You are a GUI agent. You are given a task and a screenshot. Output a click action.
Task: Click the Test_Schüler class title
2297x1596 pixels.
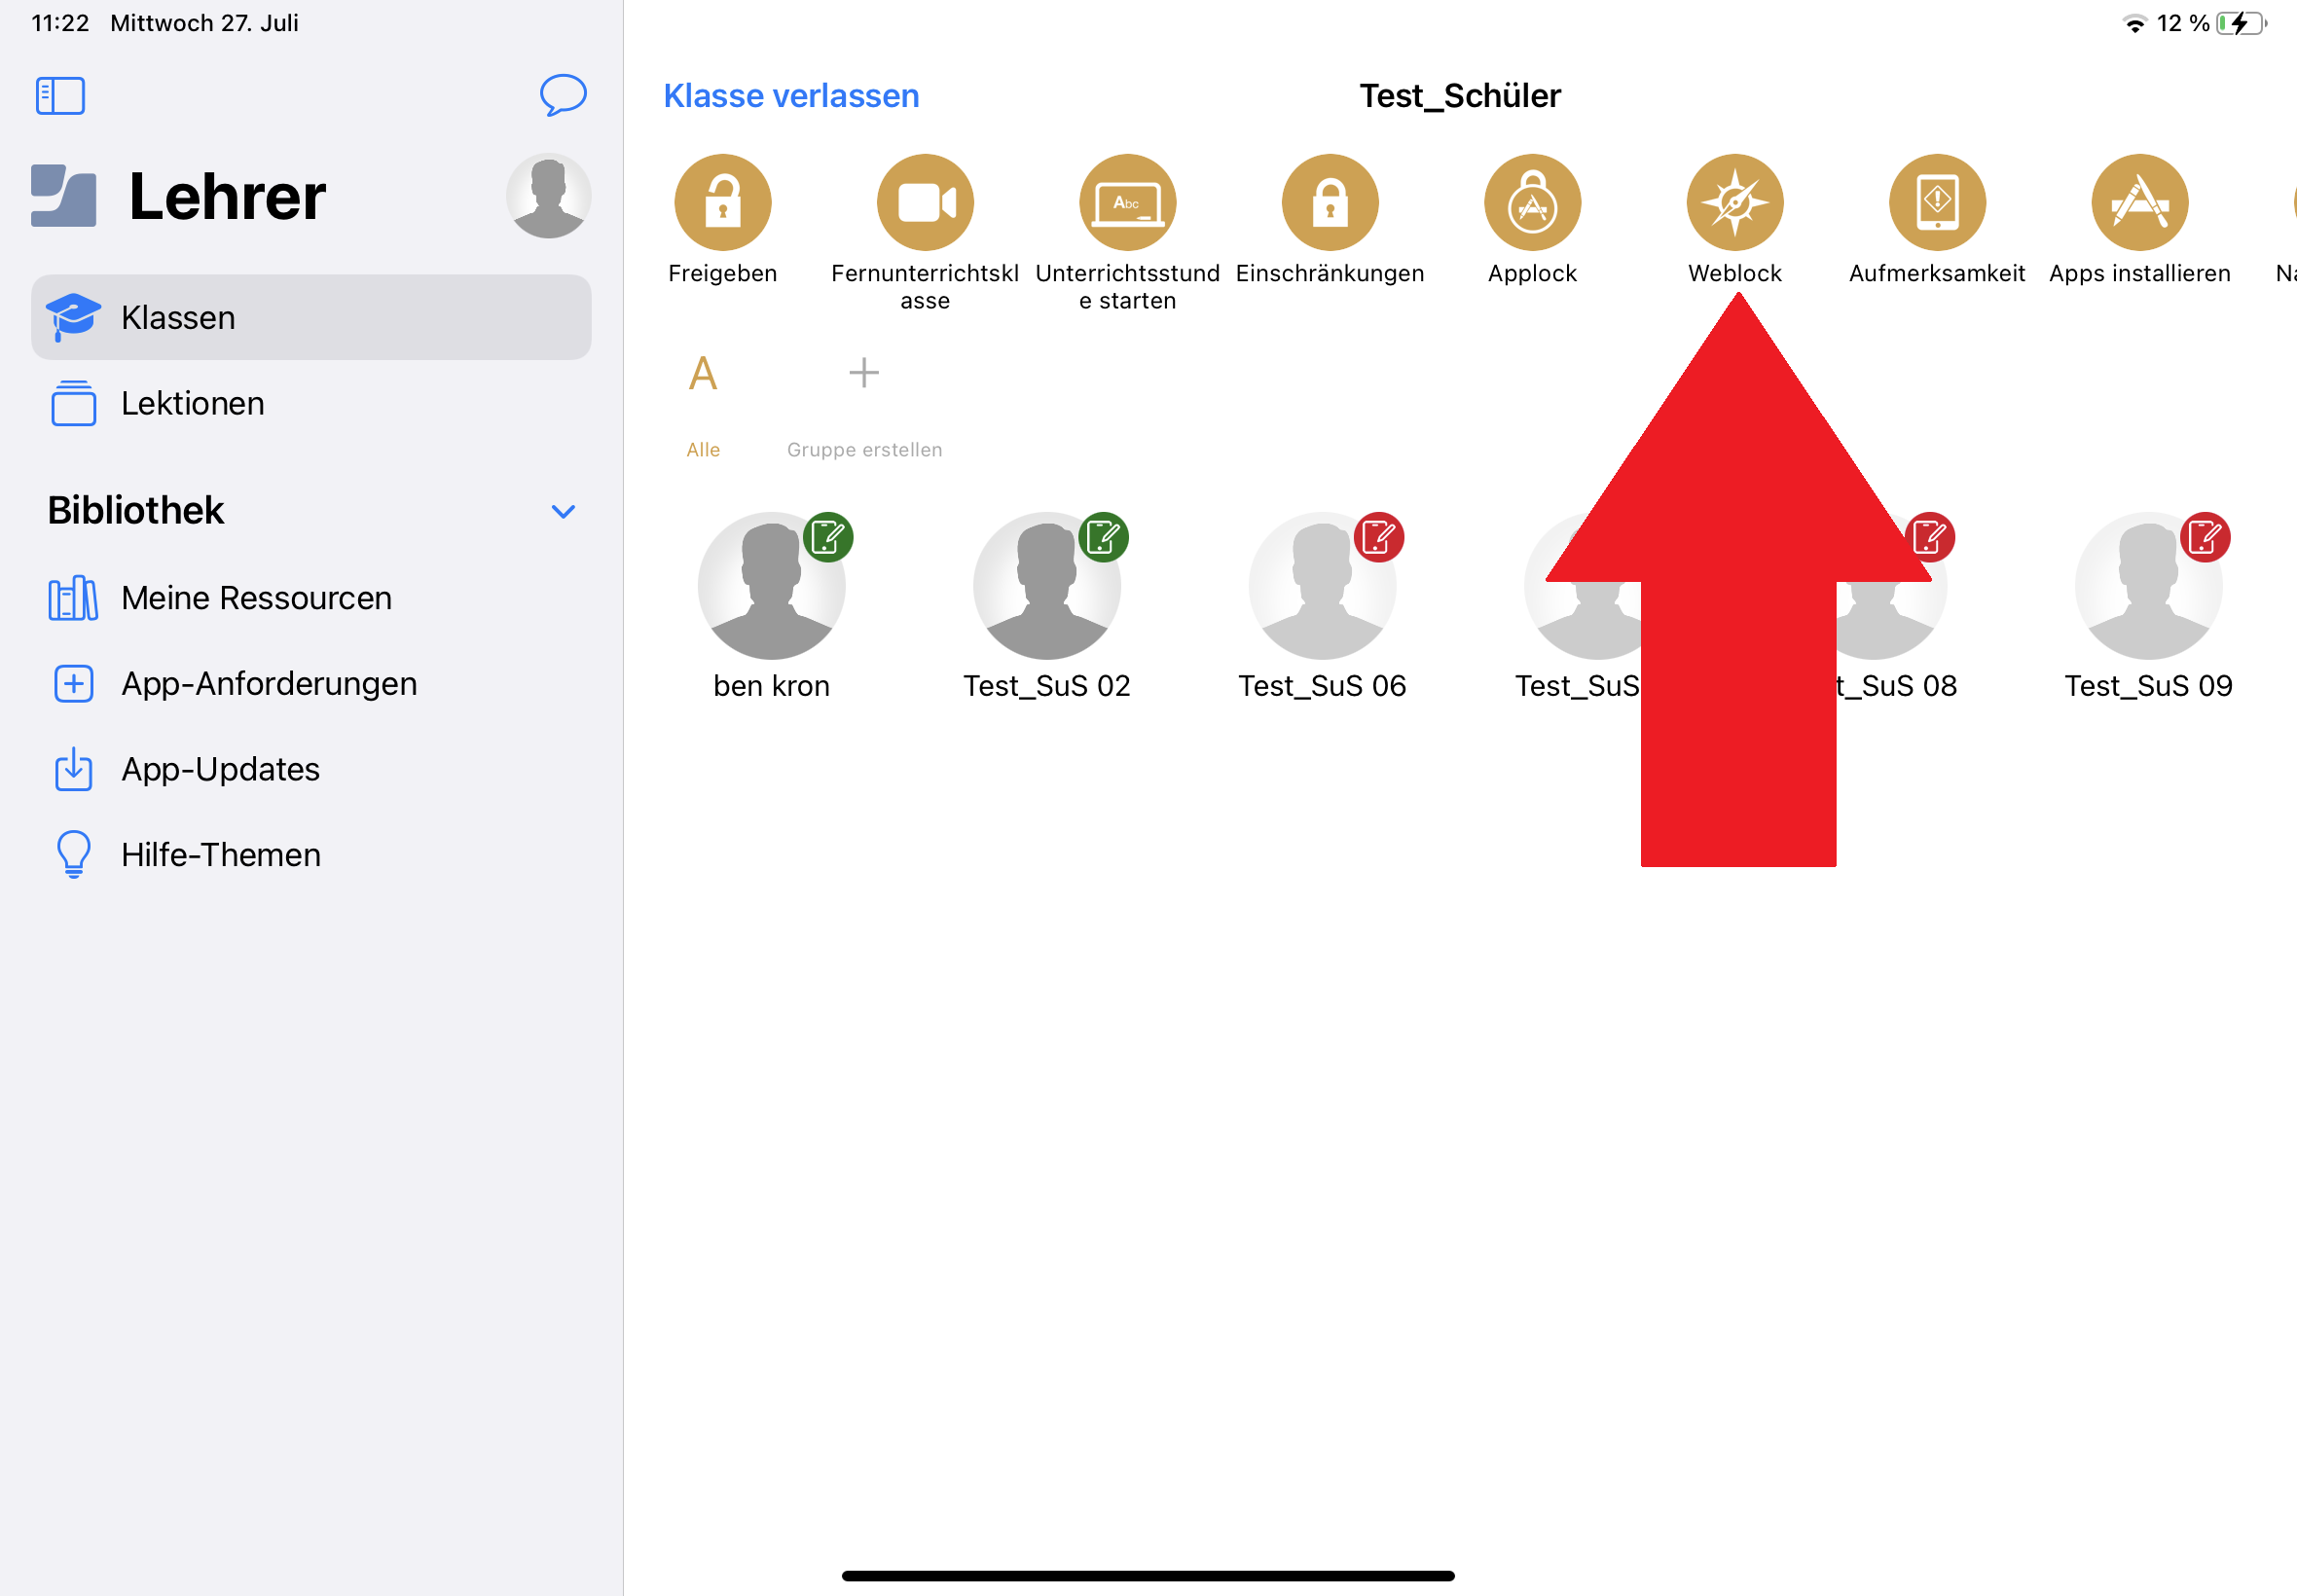(1459, 96)
